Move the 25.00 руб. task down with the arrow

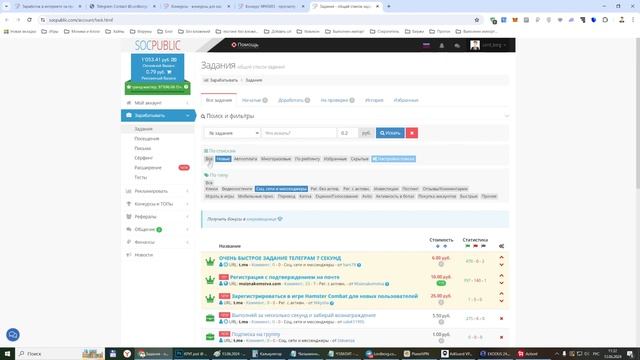coord(501,301)
